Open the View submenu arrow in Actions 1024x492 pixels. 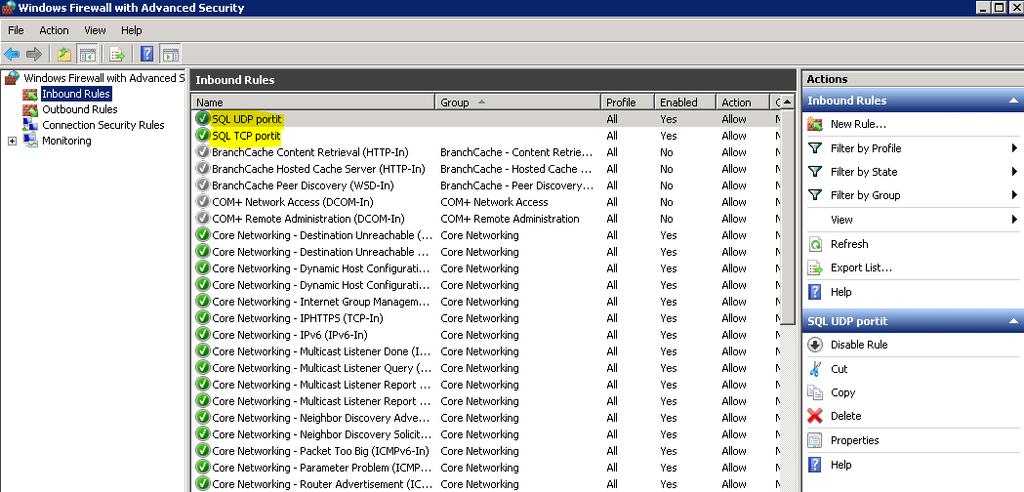pos(1014,220)
